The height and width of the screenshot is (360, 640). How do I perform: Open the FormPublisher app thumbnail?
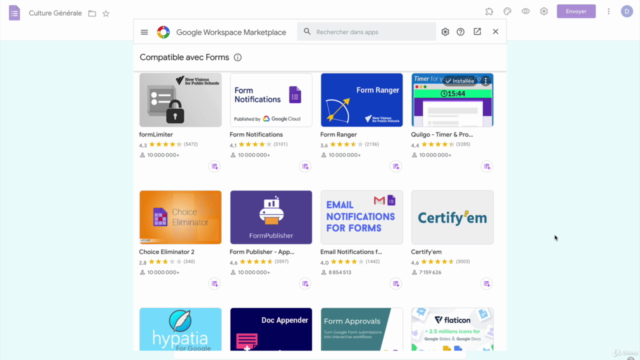click(x=271, y=217)
